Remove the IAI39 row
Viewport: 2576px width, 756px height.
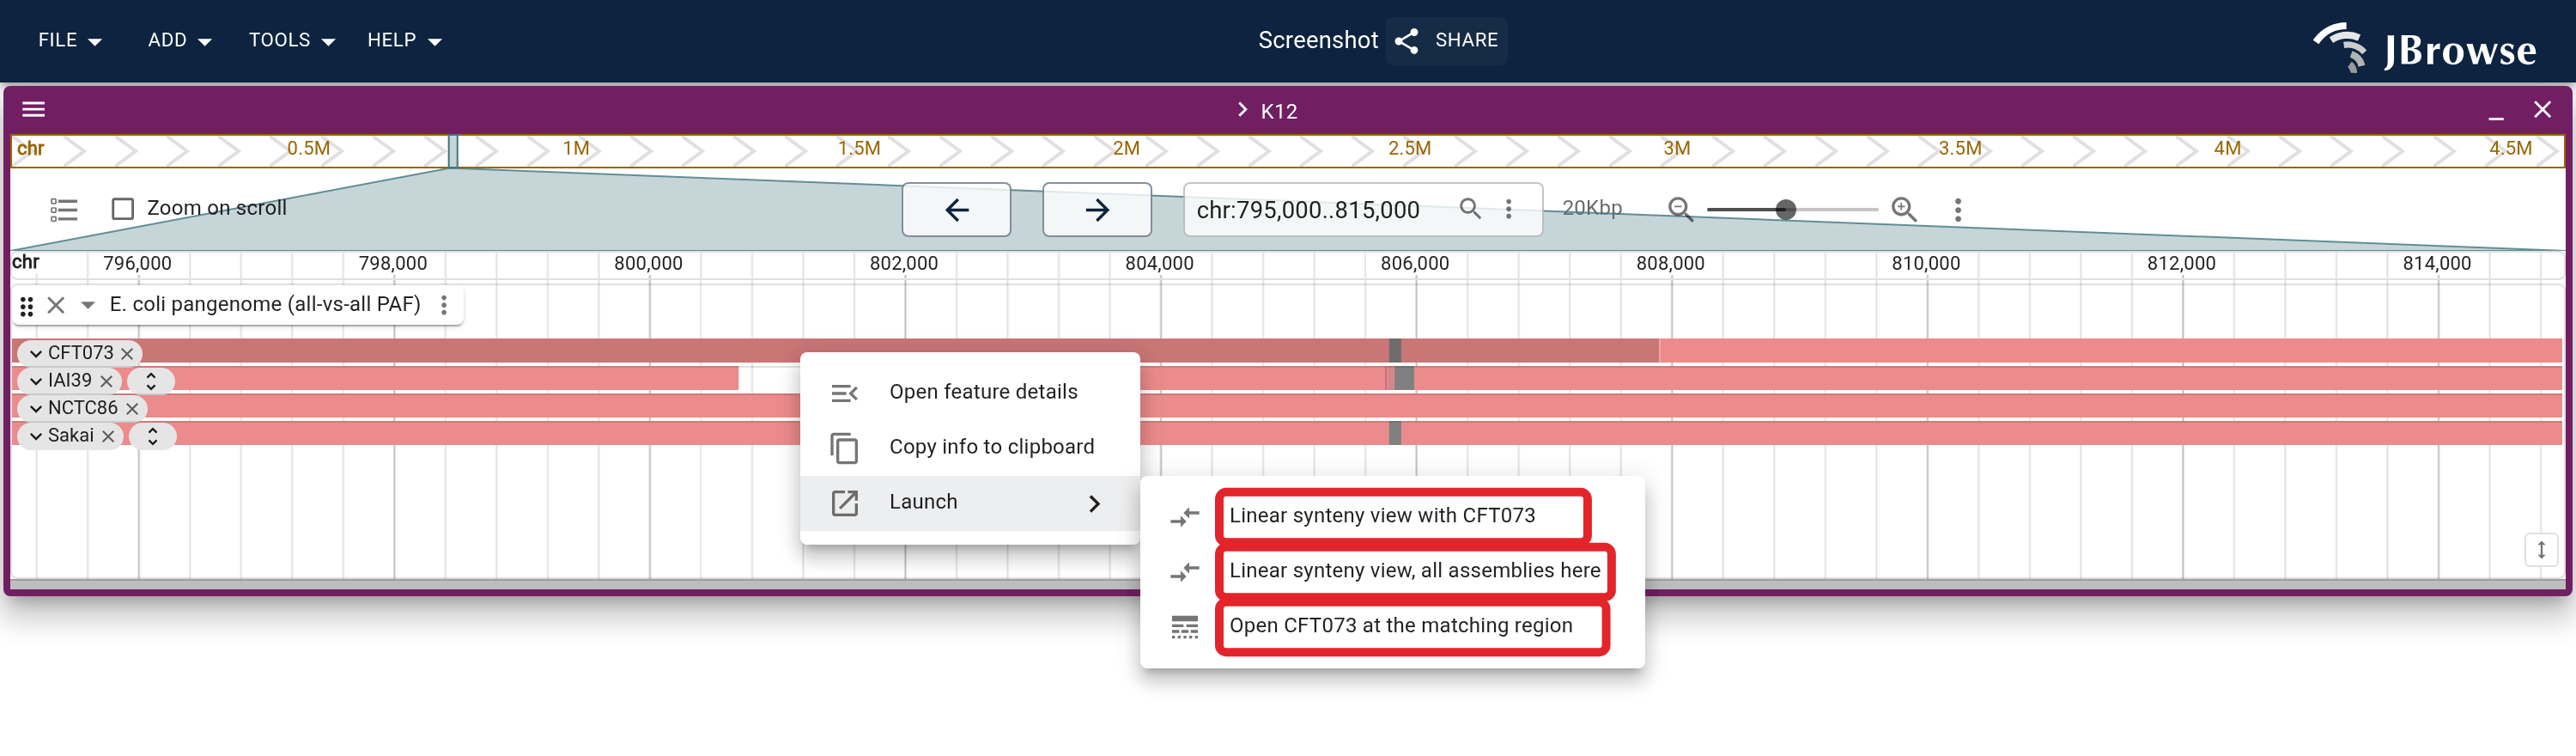click(x=106, y=381)
